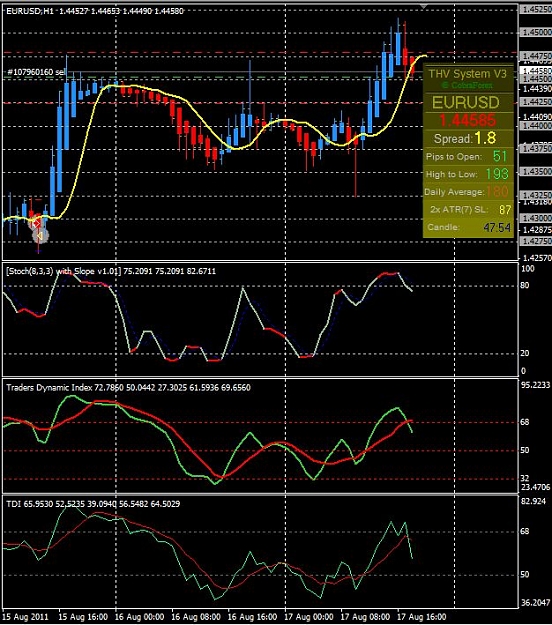The image size is (552, 625).
Task: Click the chart shift triangle marker at top
Action: (424, 6)
